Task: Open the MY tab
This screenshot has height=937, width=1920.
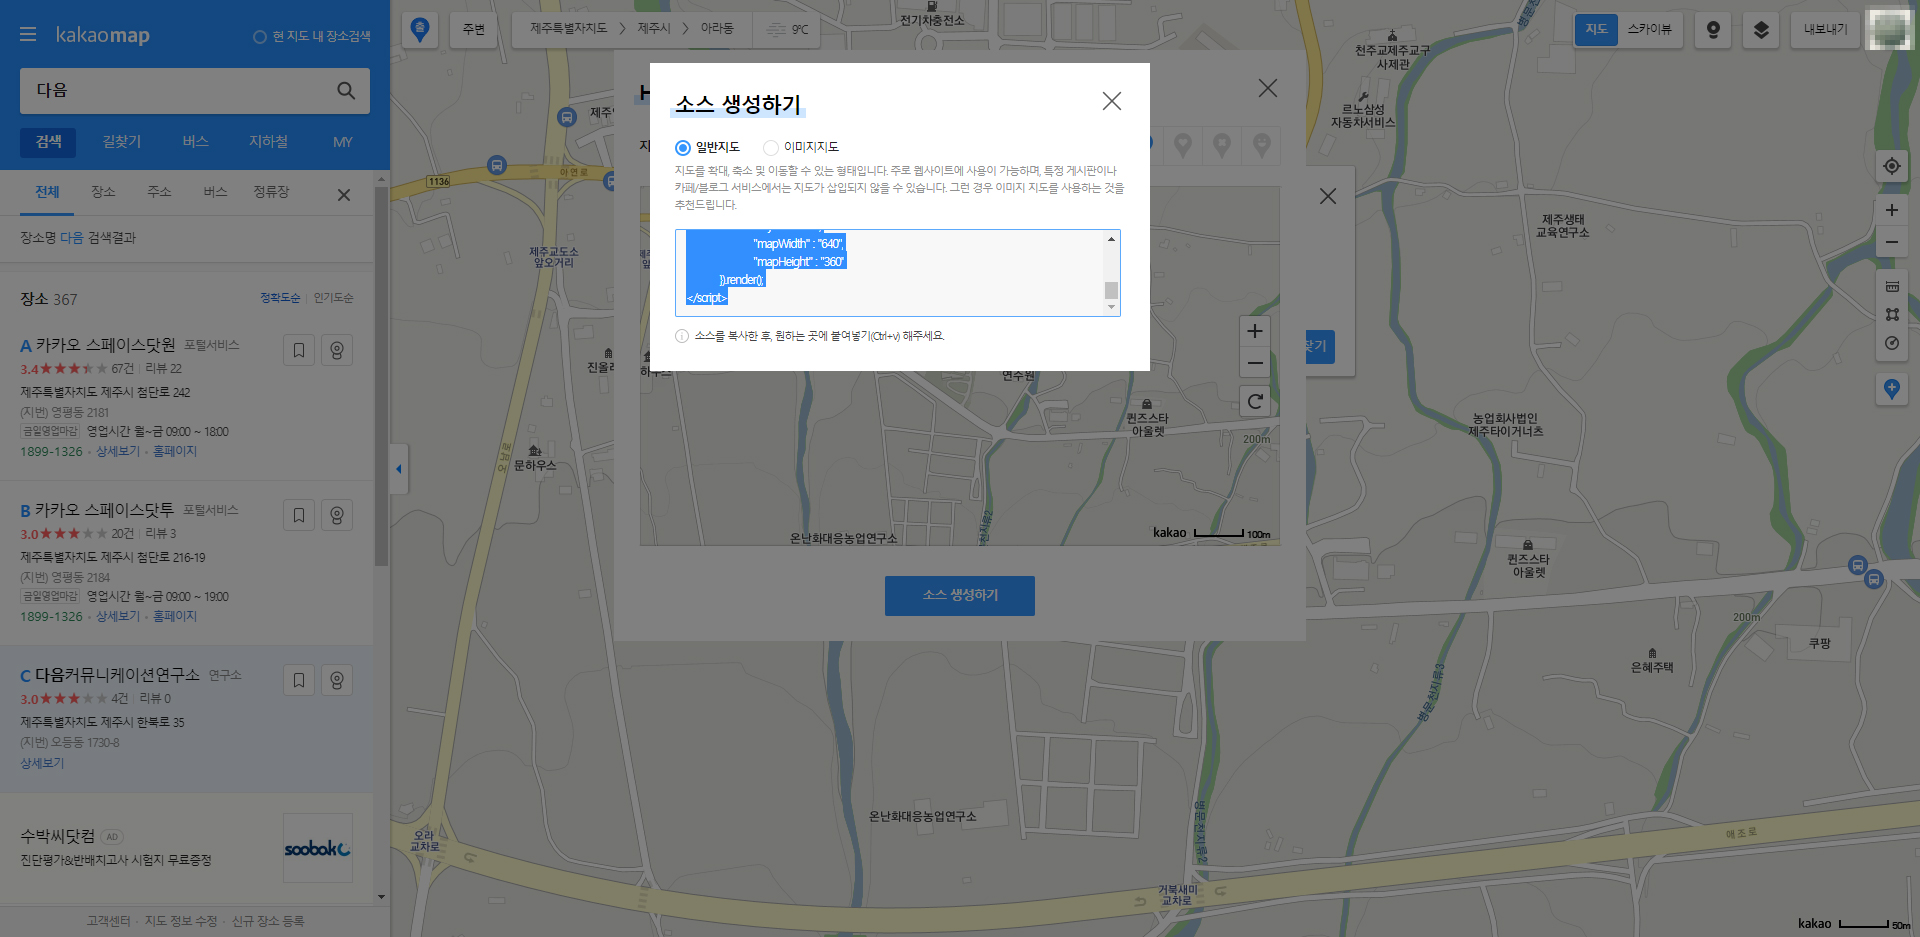Action: (x=342, y=142)
